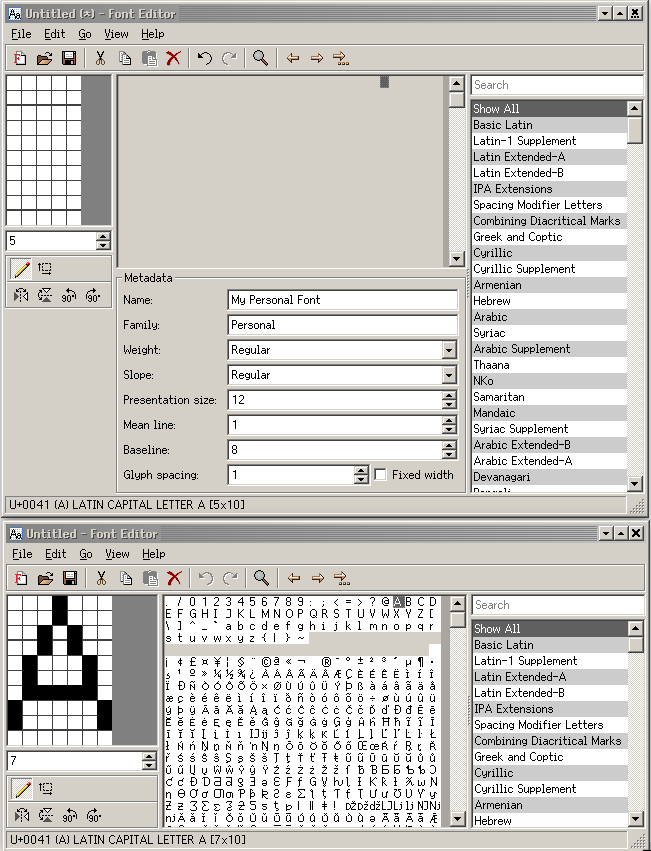Open the Go menu in top window
Image resolution: width=651 pixels, height=851 pixels.
point(85,34)
